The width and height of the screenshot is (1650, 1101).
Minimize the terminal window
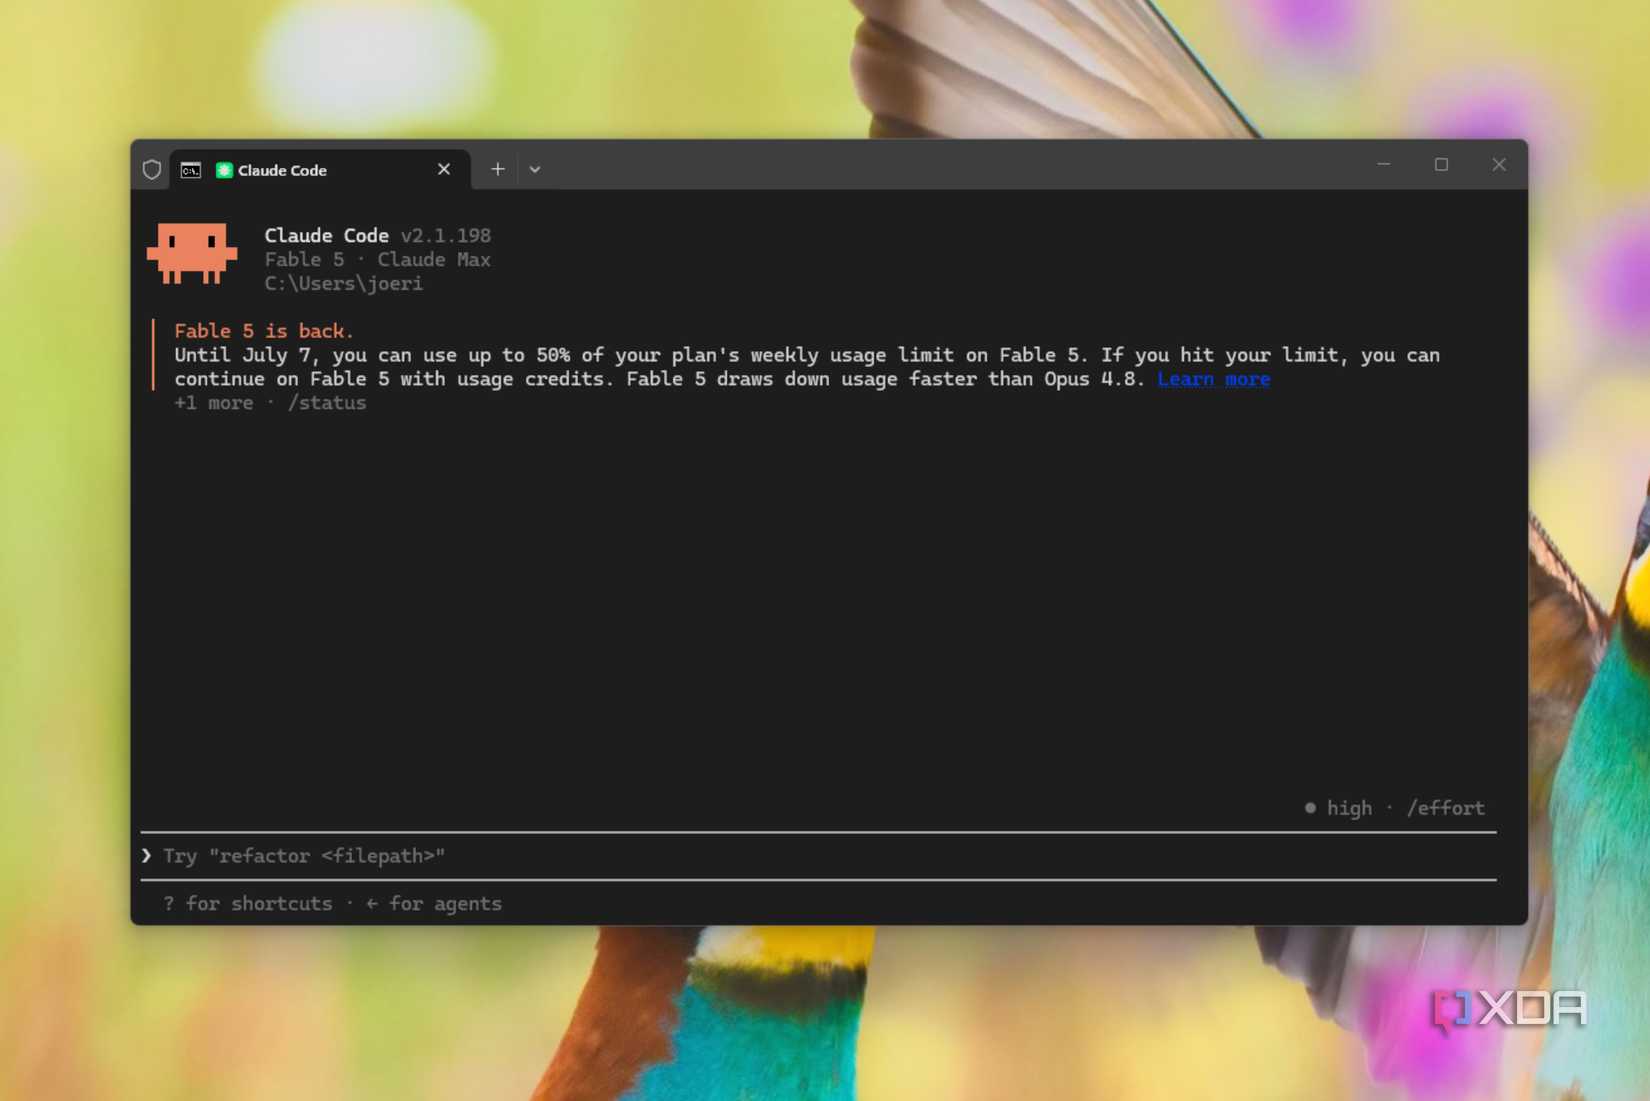(x=1383, y=164)
